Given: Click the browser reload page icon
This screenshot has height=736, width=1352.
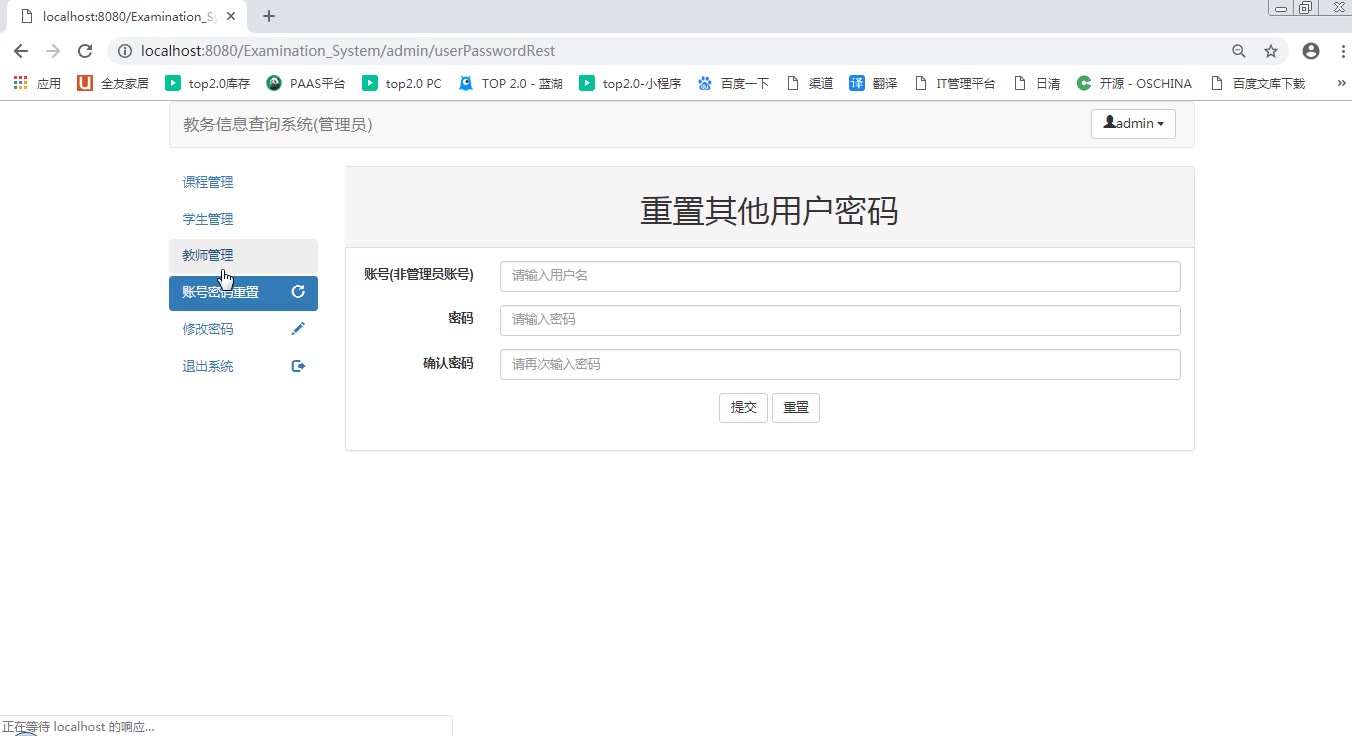Looking at the screenshot, I should [85, 51].
